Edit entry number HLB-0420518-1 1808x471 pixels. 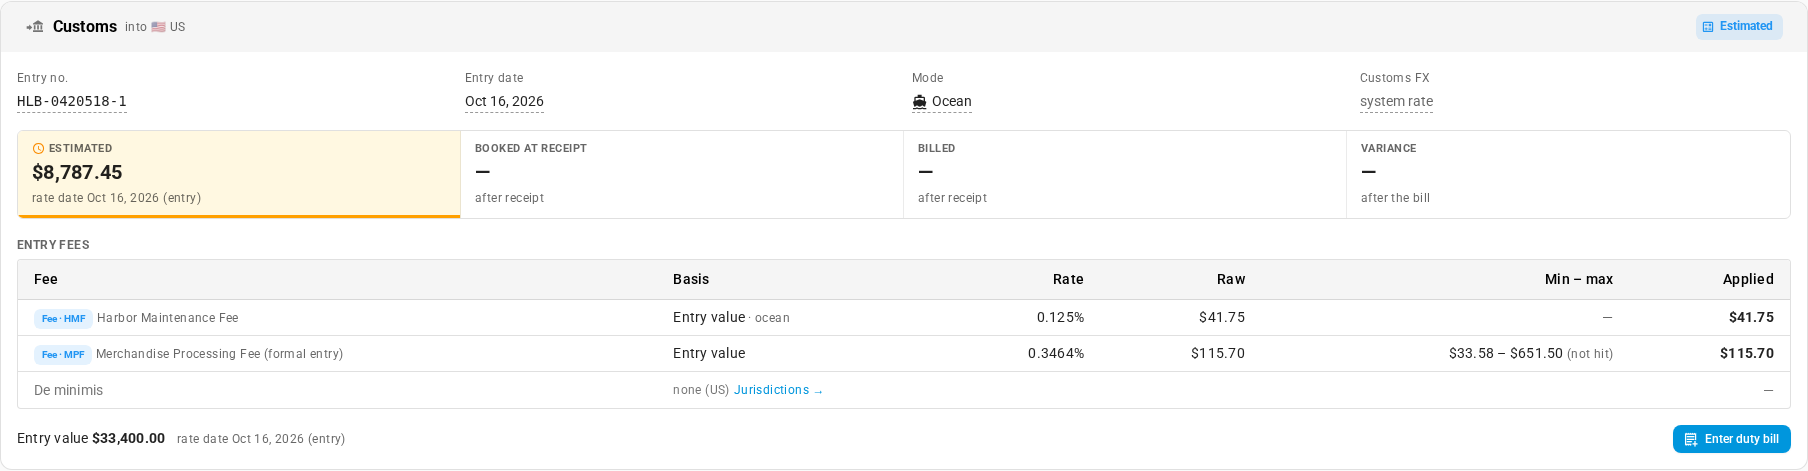72,101
